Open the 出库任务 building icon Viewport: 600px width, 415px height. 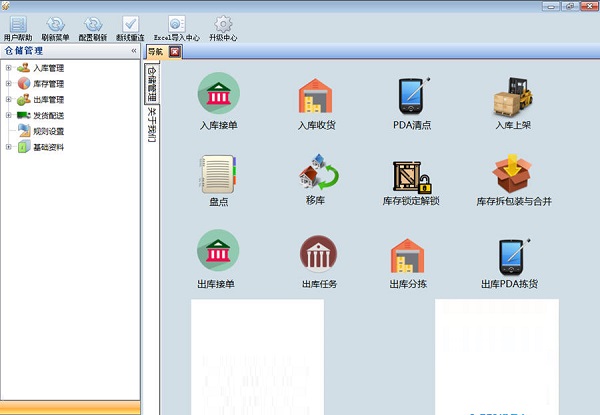pos(318,253)
